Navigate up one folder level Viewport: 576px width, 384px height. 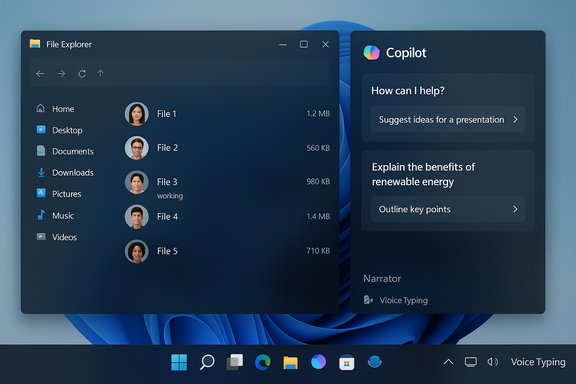click(100, 73)
